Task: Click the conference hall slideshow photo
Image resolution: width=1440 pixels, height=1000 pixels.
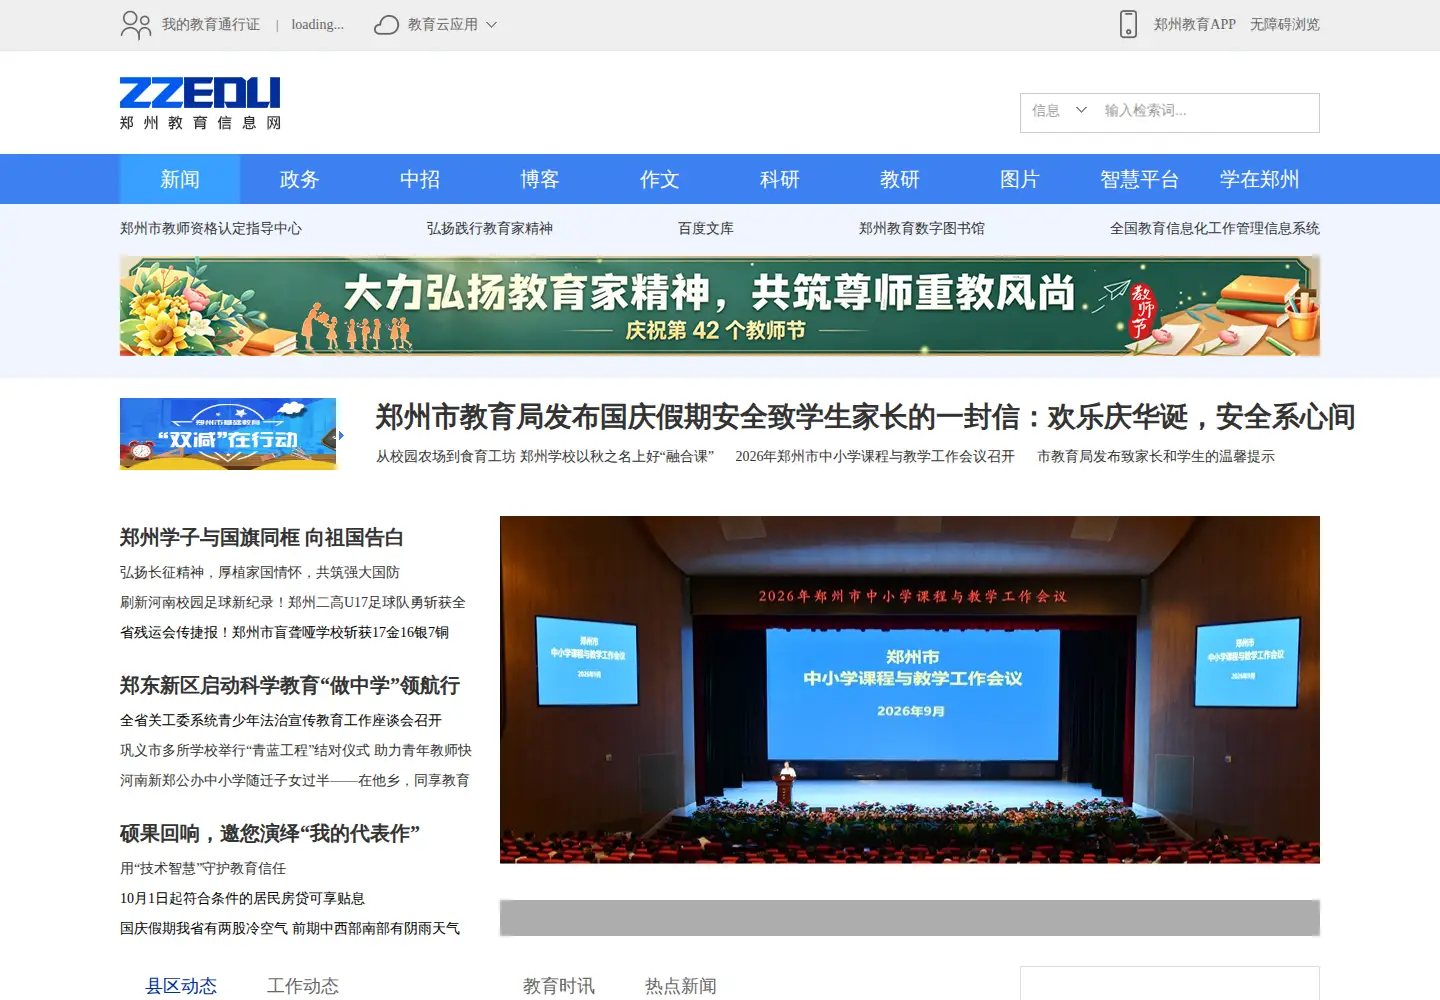Action: (910, 690)
